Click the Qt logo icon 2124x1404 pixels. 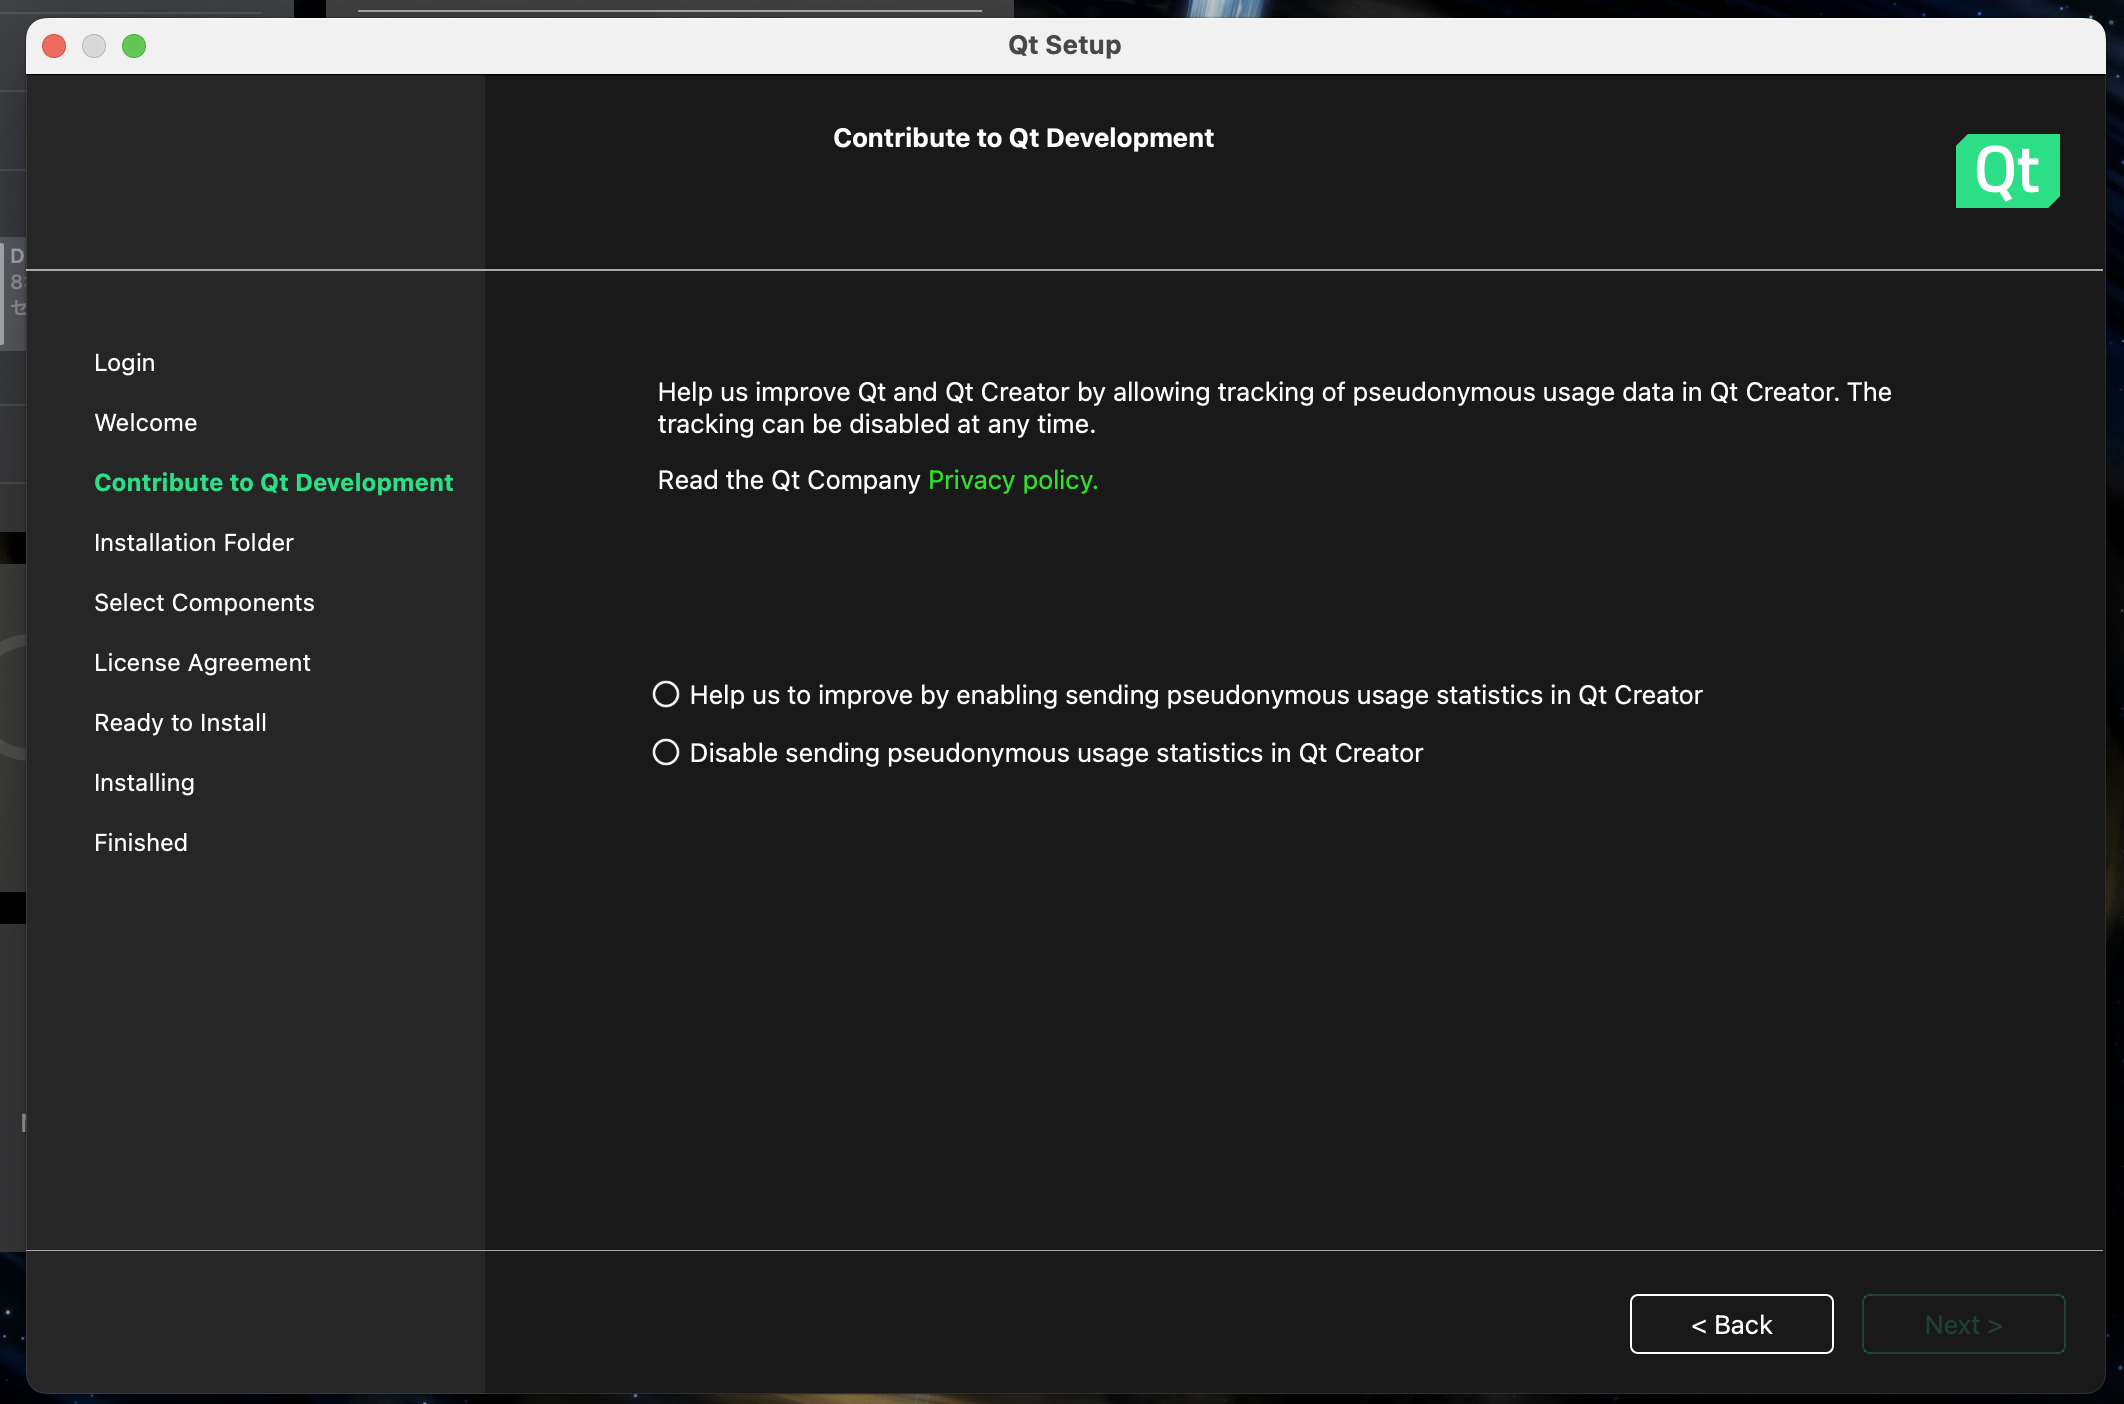click(2006, 170)
